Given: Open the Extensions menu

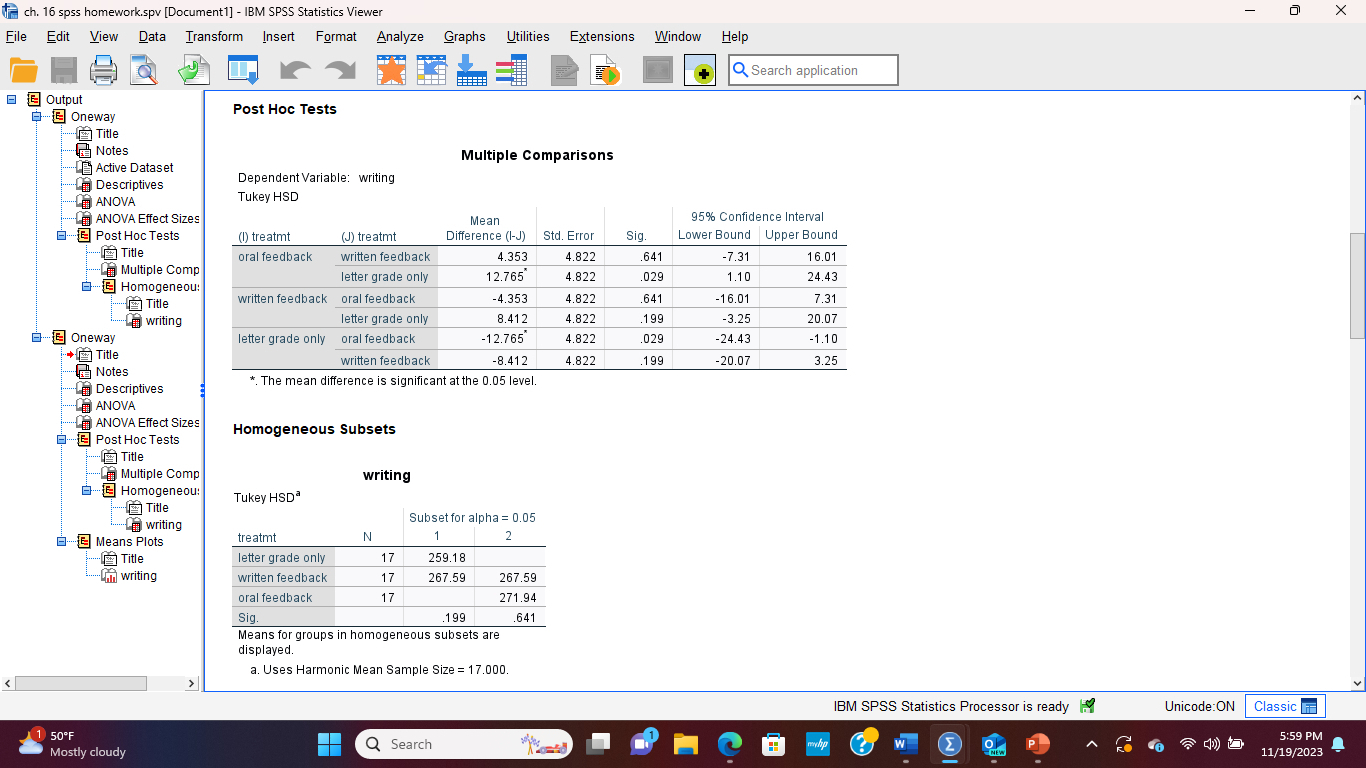Looking at the screenshot, I should click(x=602, y=36).
